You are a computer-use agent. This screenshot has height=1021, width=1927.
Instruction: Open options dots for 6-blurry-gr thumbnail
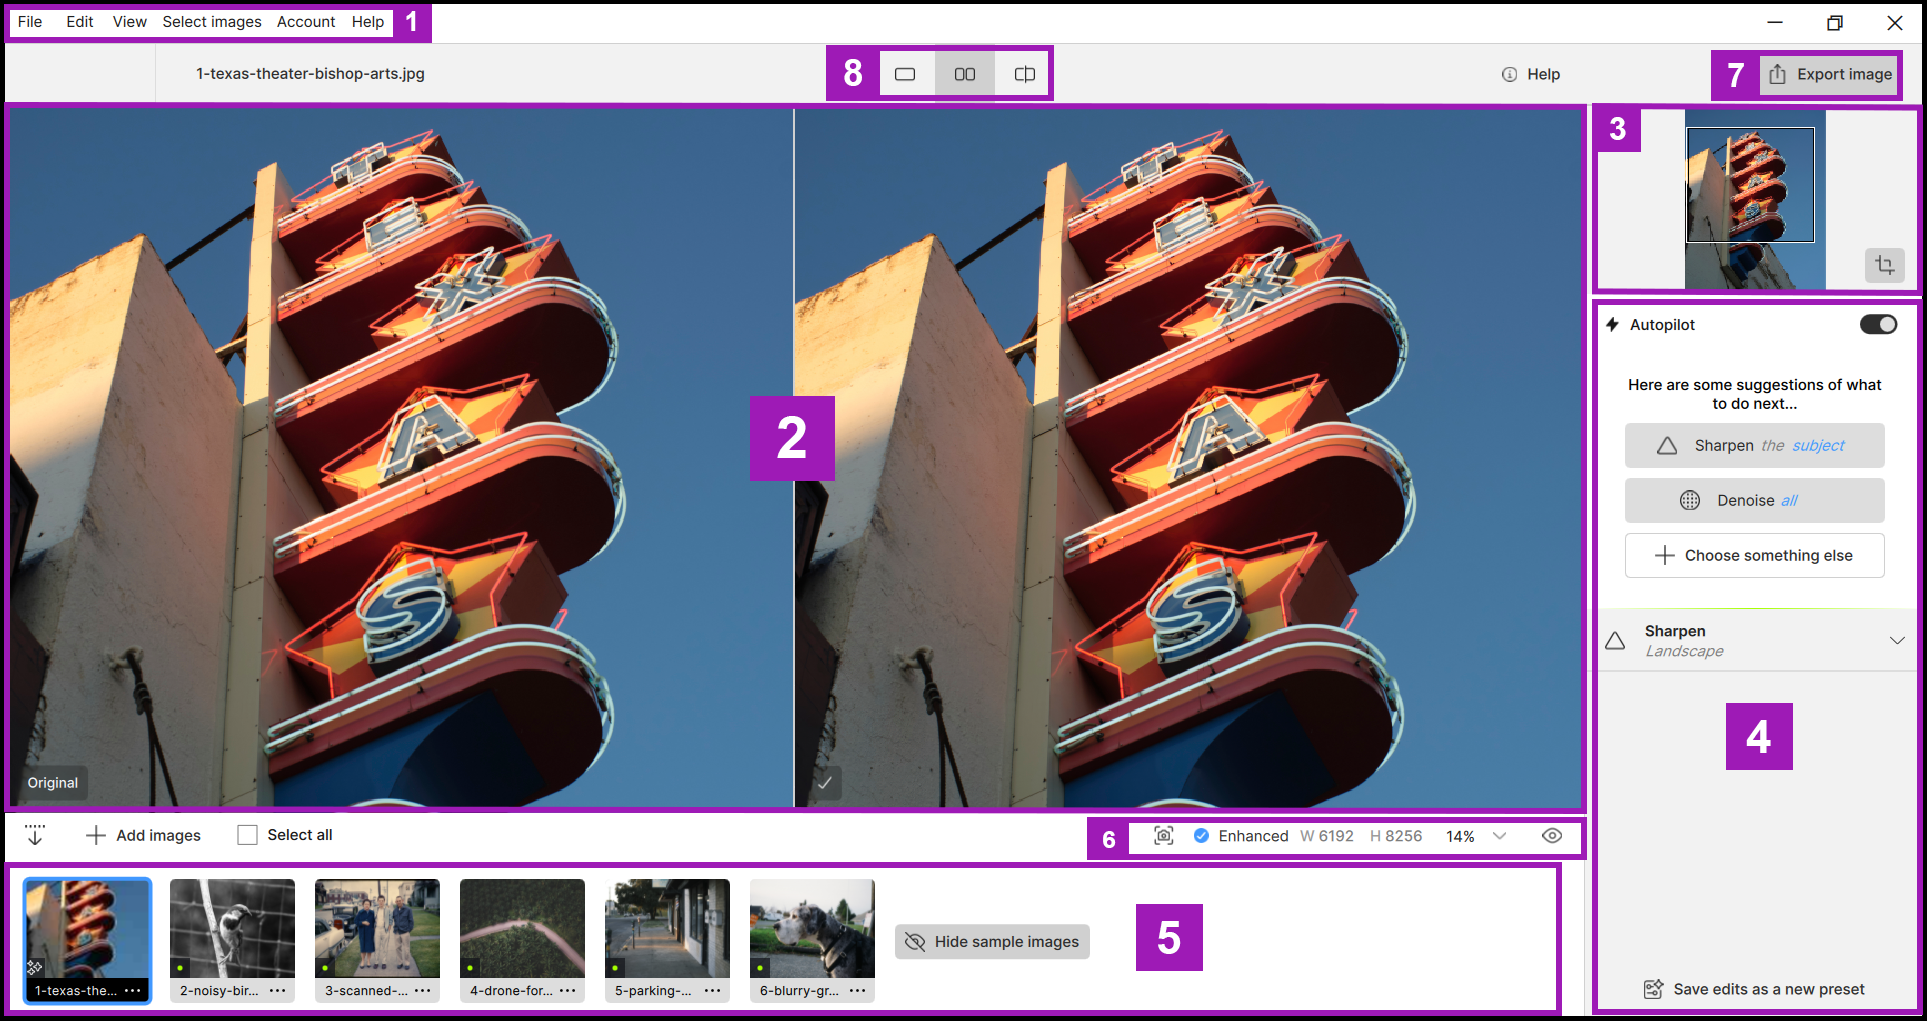pos(858,991)
